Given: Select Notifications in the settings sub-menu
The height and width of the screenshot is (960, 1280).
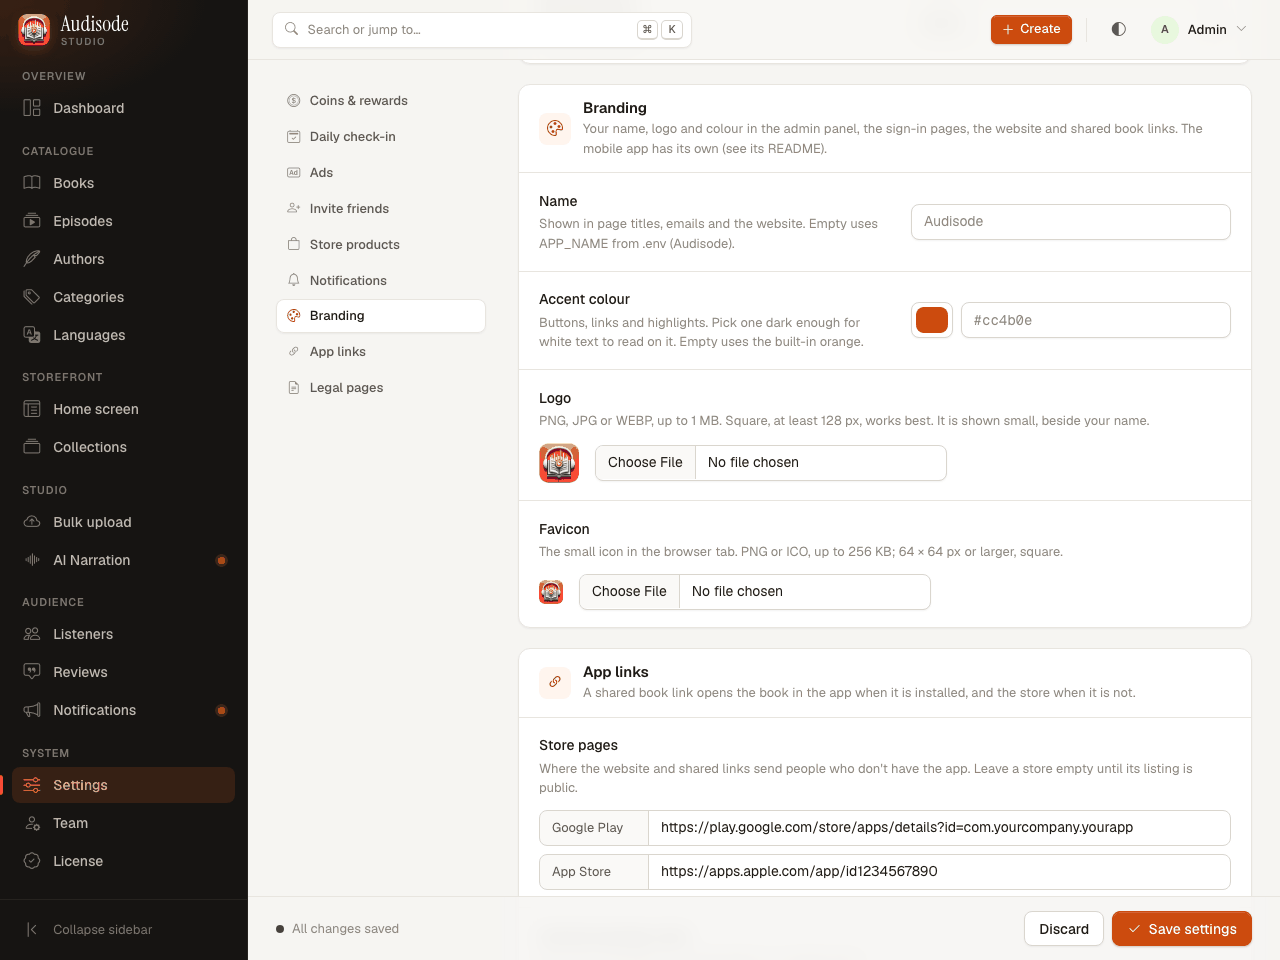Looking at the screenshot, I should [x=381, y=281].
